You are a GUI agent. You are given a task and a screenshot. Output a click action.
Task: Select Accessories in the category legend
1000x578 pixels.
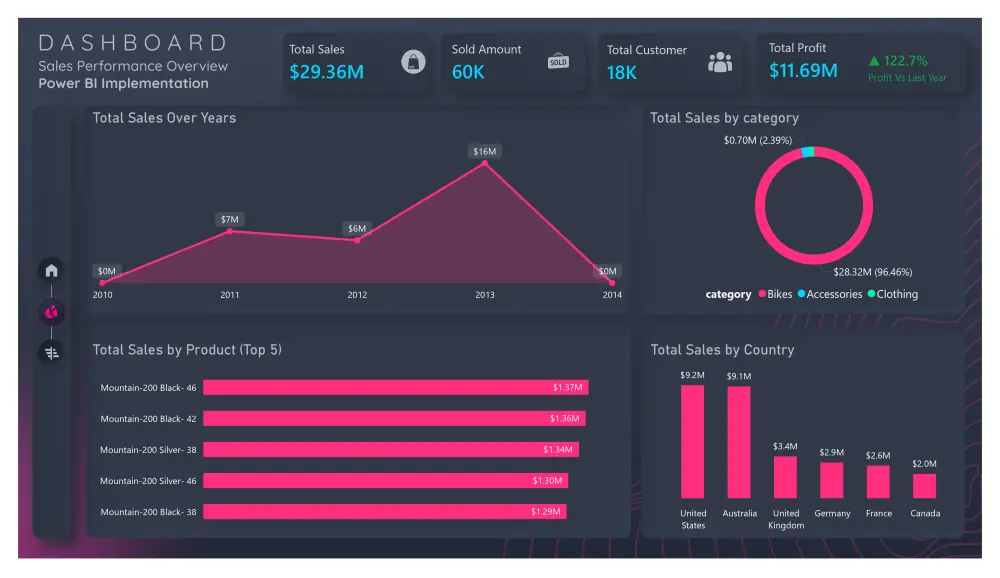pos(830,294)
